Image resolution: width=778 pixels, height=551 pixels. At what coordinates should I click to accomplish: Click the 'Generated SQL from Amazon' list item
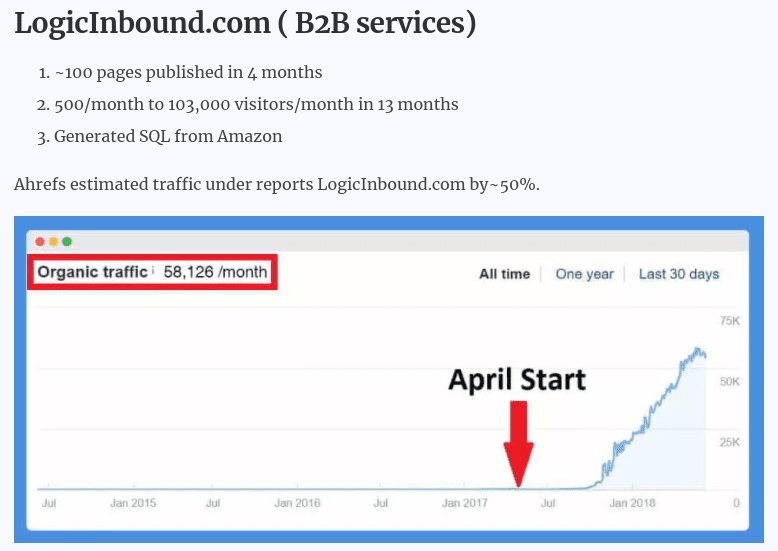tap(168, 136)
